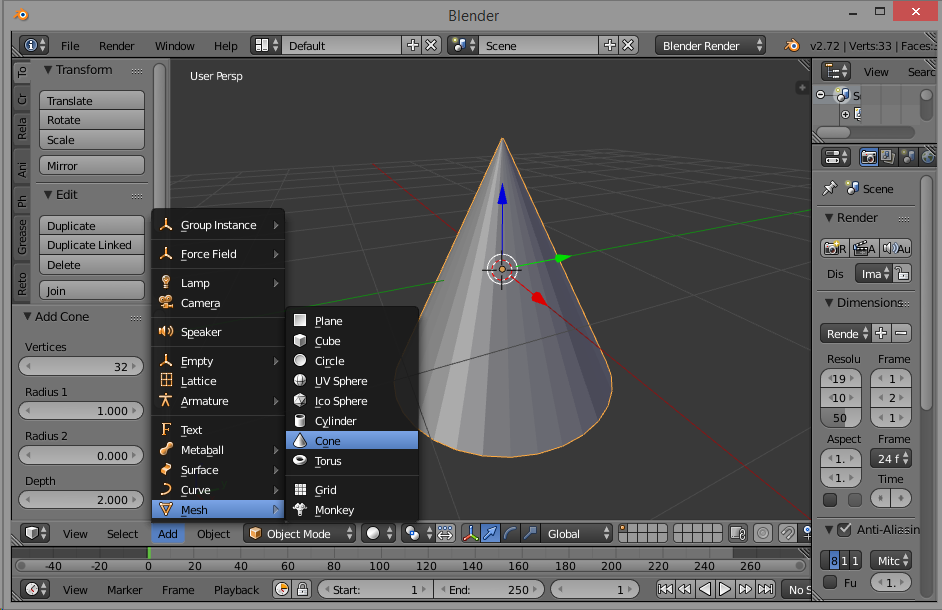Click the Duplicate Linked button
This screenshot has width=942, height=610.
[92, 245]
